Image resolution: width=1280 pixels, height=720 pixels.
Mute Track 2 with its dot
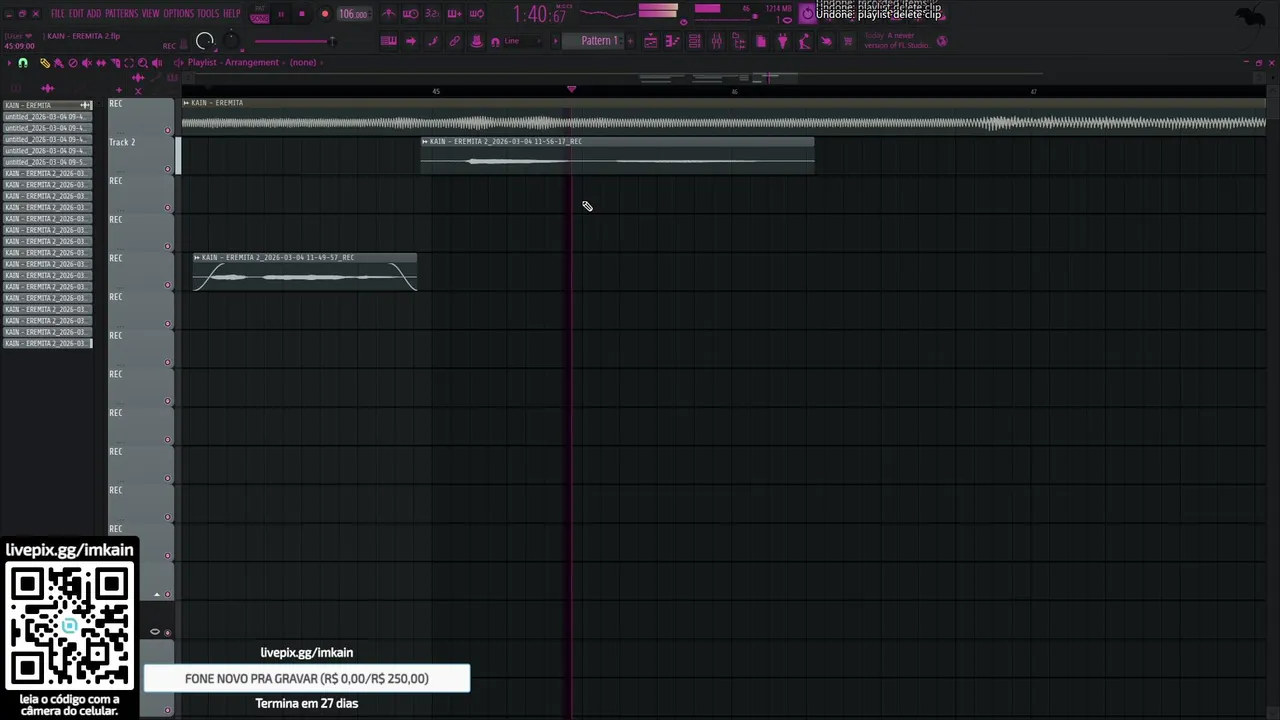(x=168, y=169)
